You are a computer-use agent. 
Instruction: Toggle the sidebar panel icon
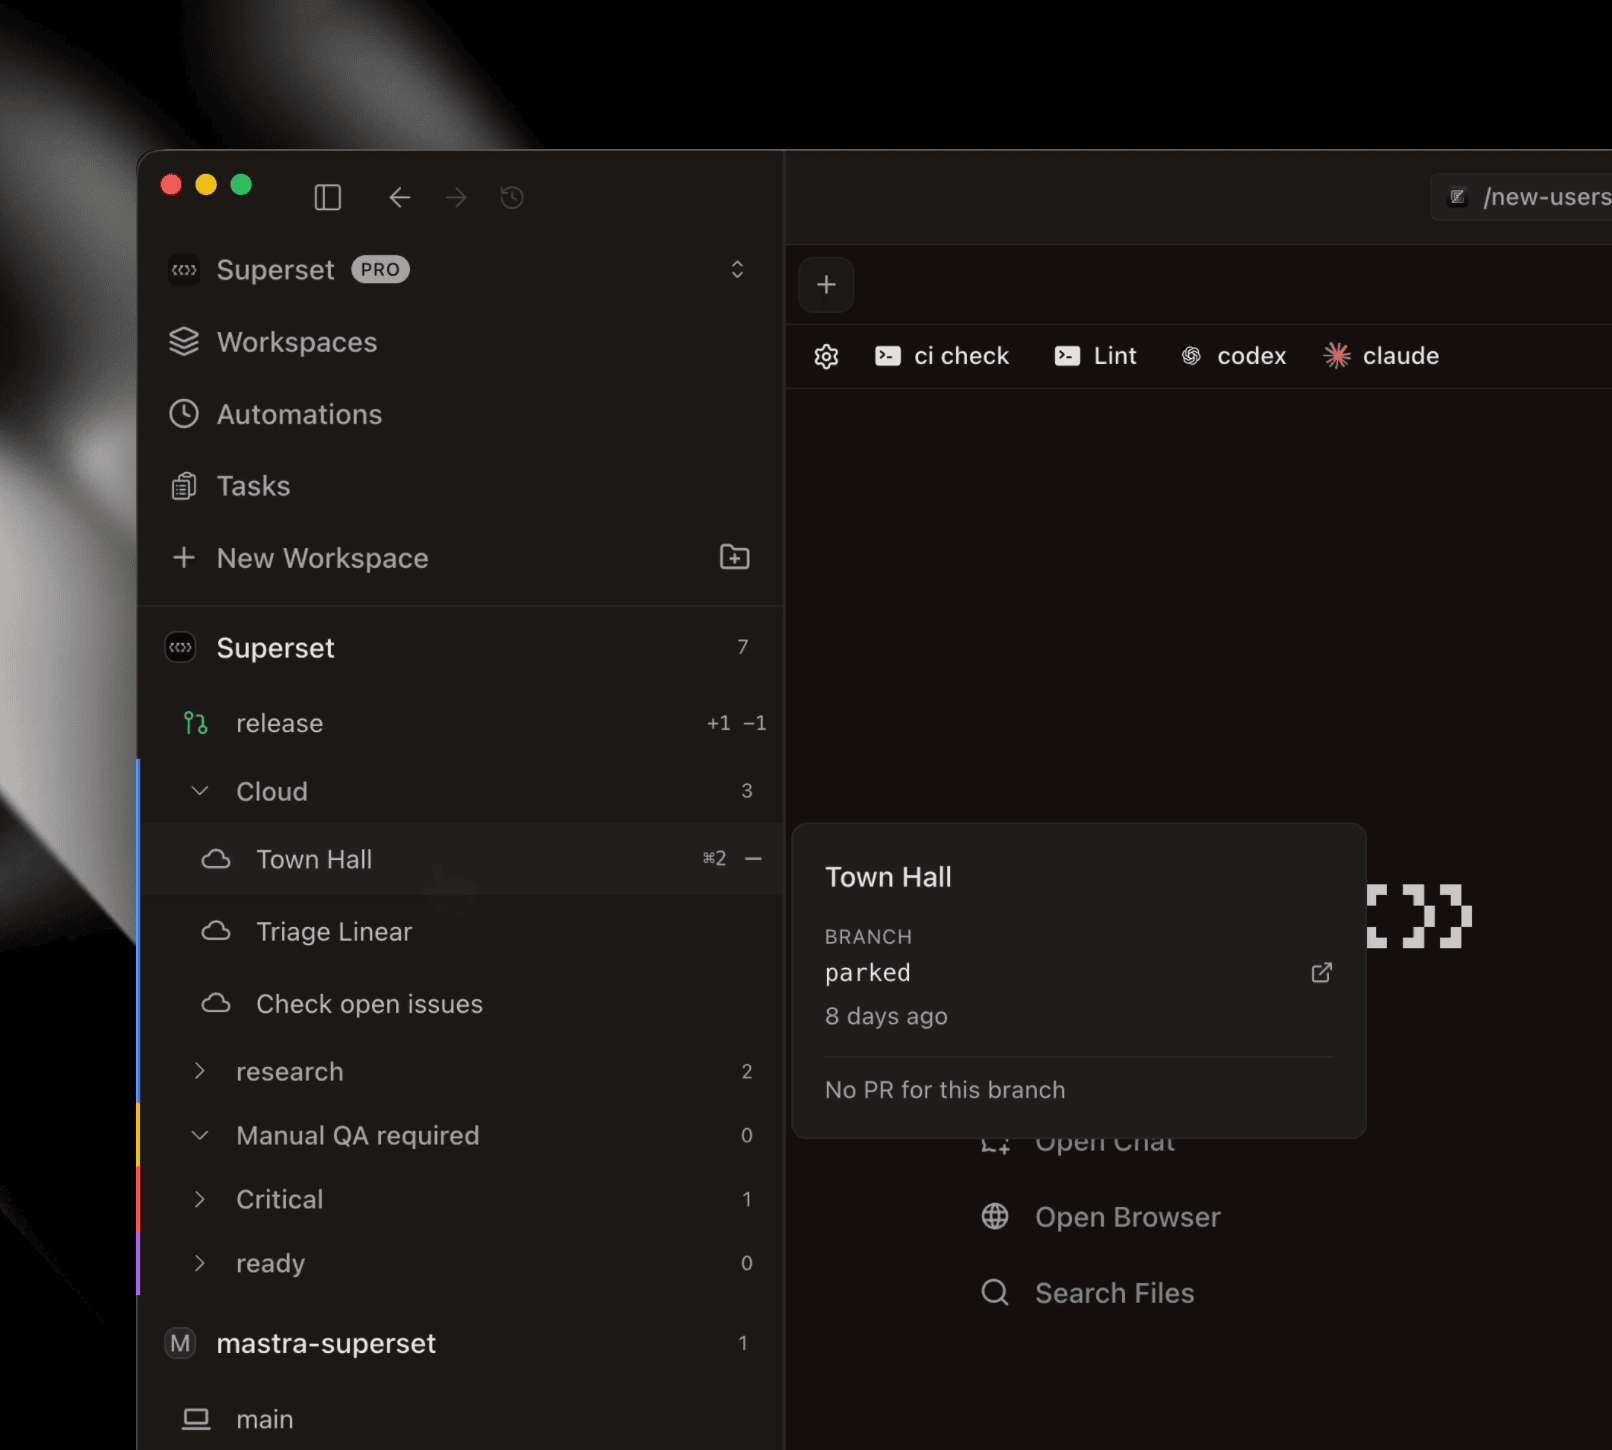[x=328, y=197]
